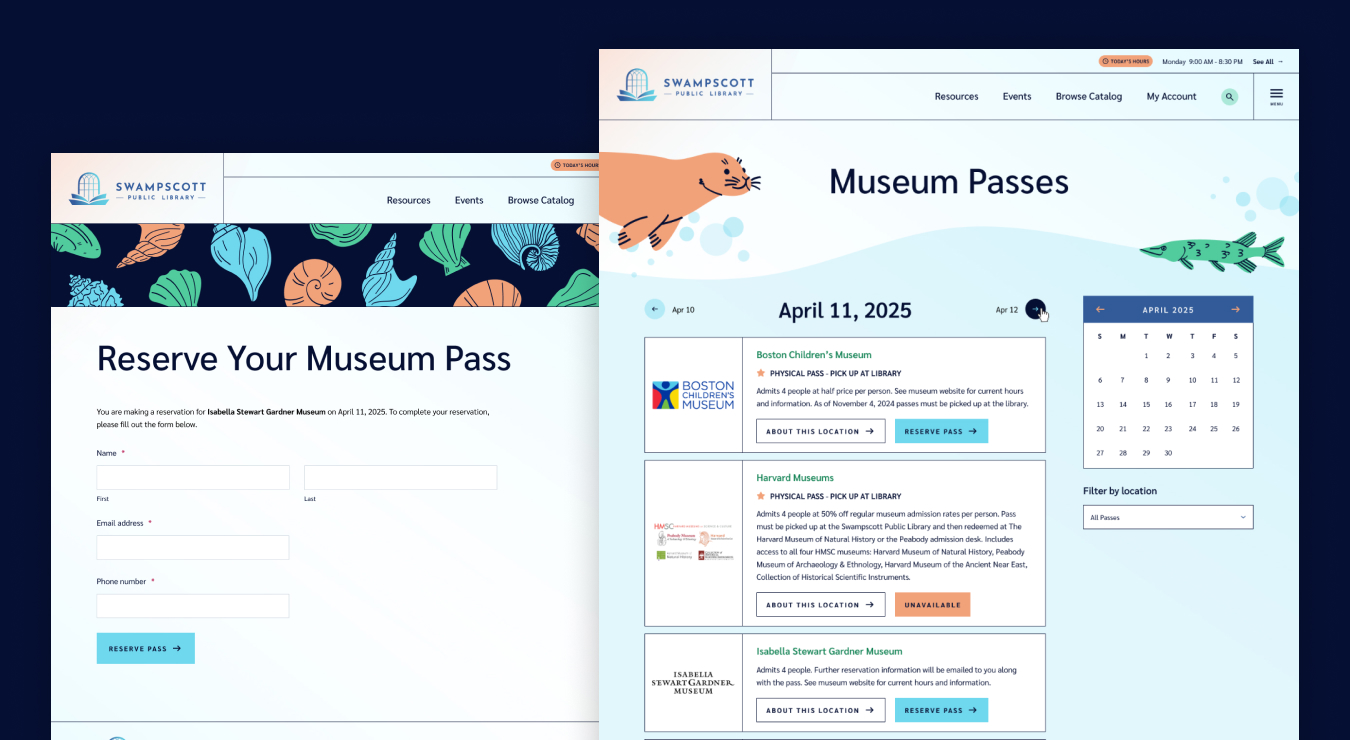
Task: Go to previous day Apr 10 arrow
Action: (x=654, y=309)
